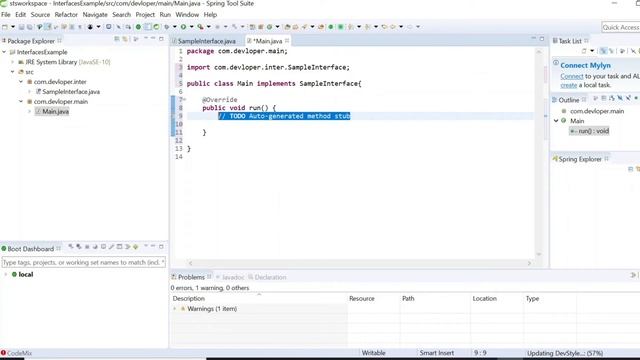Open the New Task dropdown in Task List
The height and width of the screenshot is (360, 640).
pos(592,51)
